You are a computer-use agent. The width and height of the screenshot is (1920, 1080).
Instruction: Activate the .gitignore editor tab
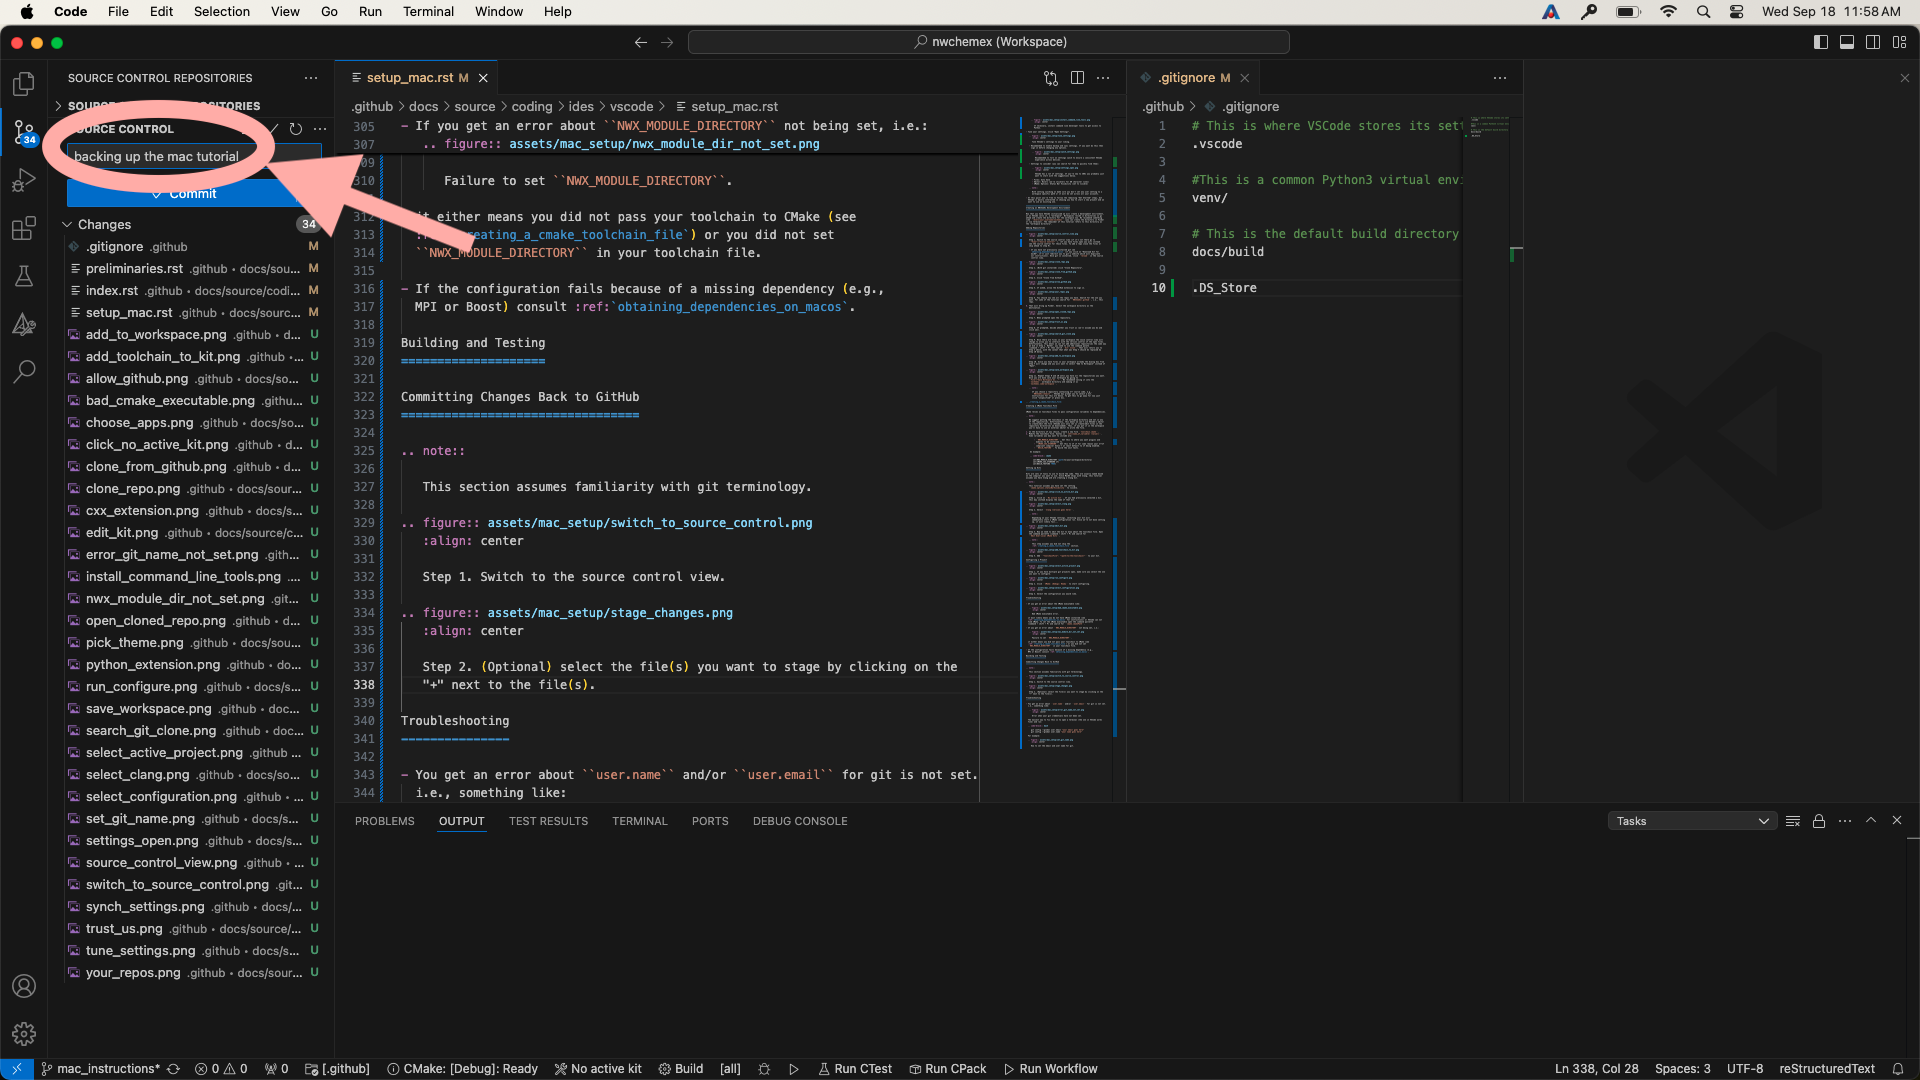tap(1194, 78)
